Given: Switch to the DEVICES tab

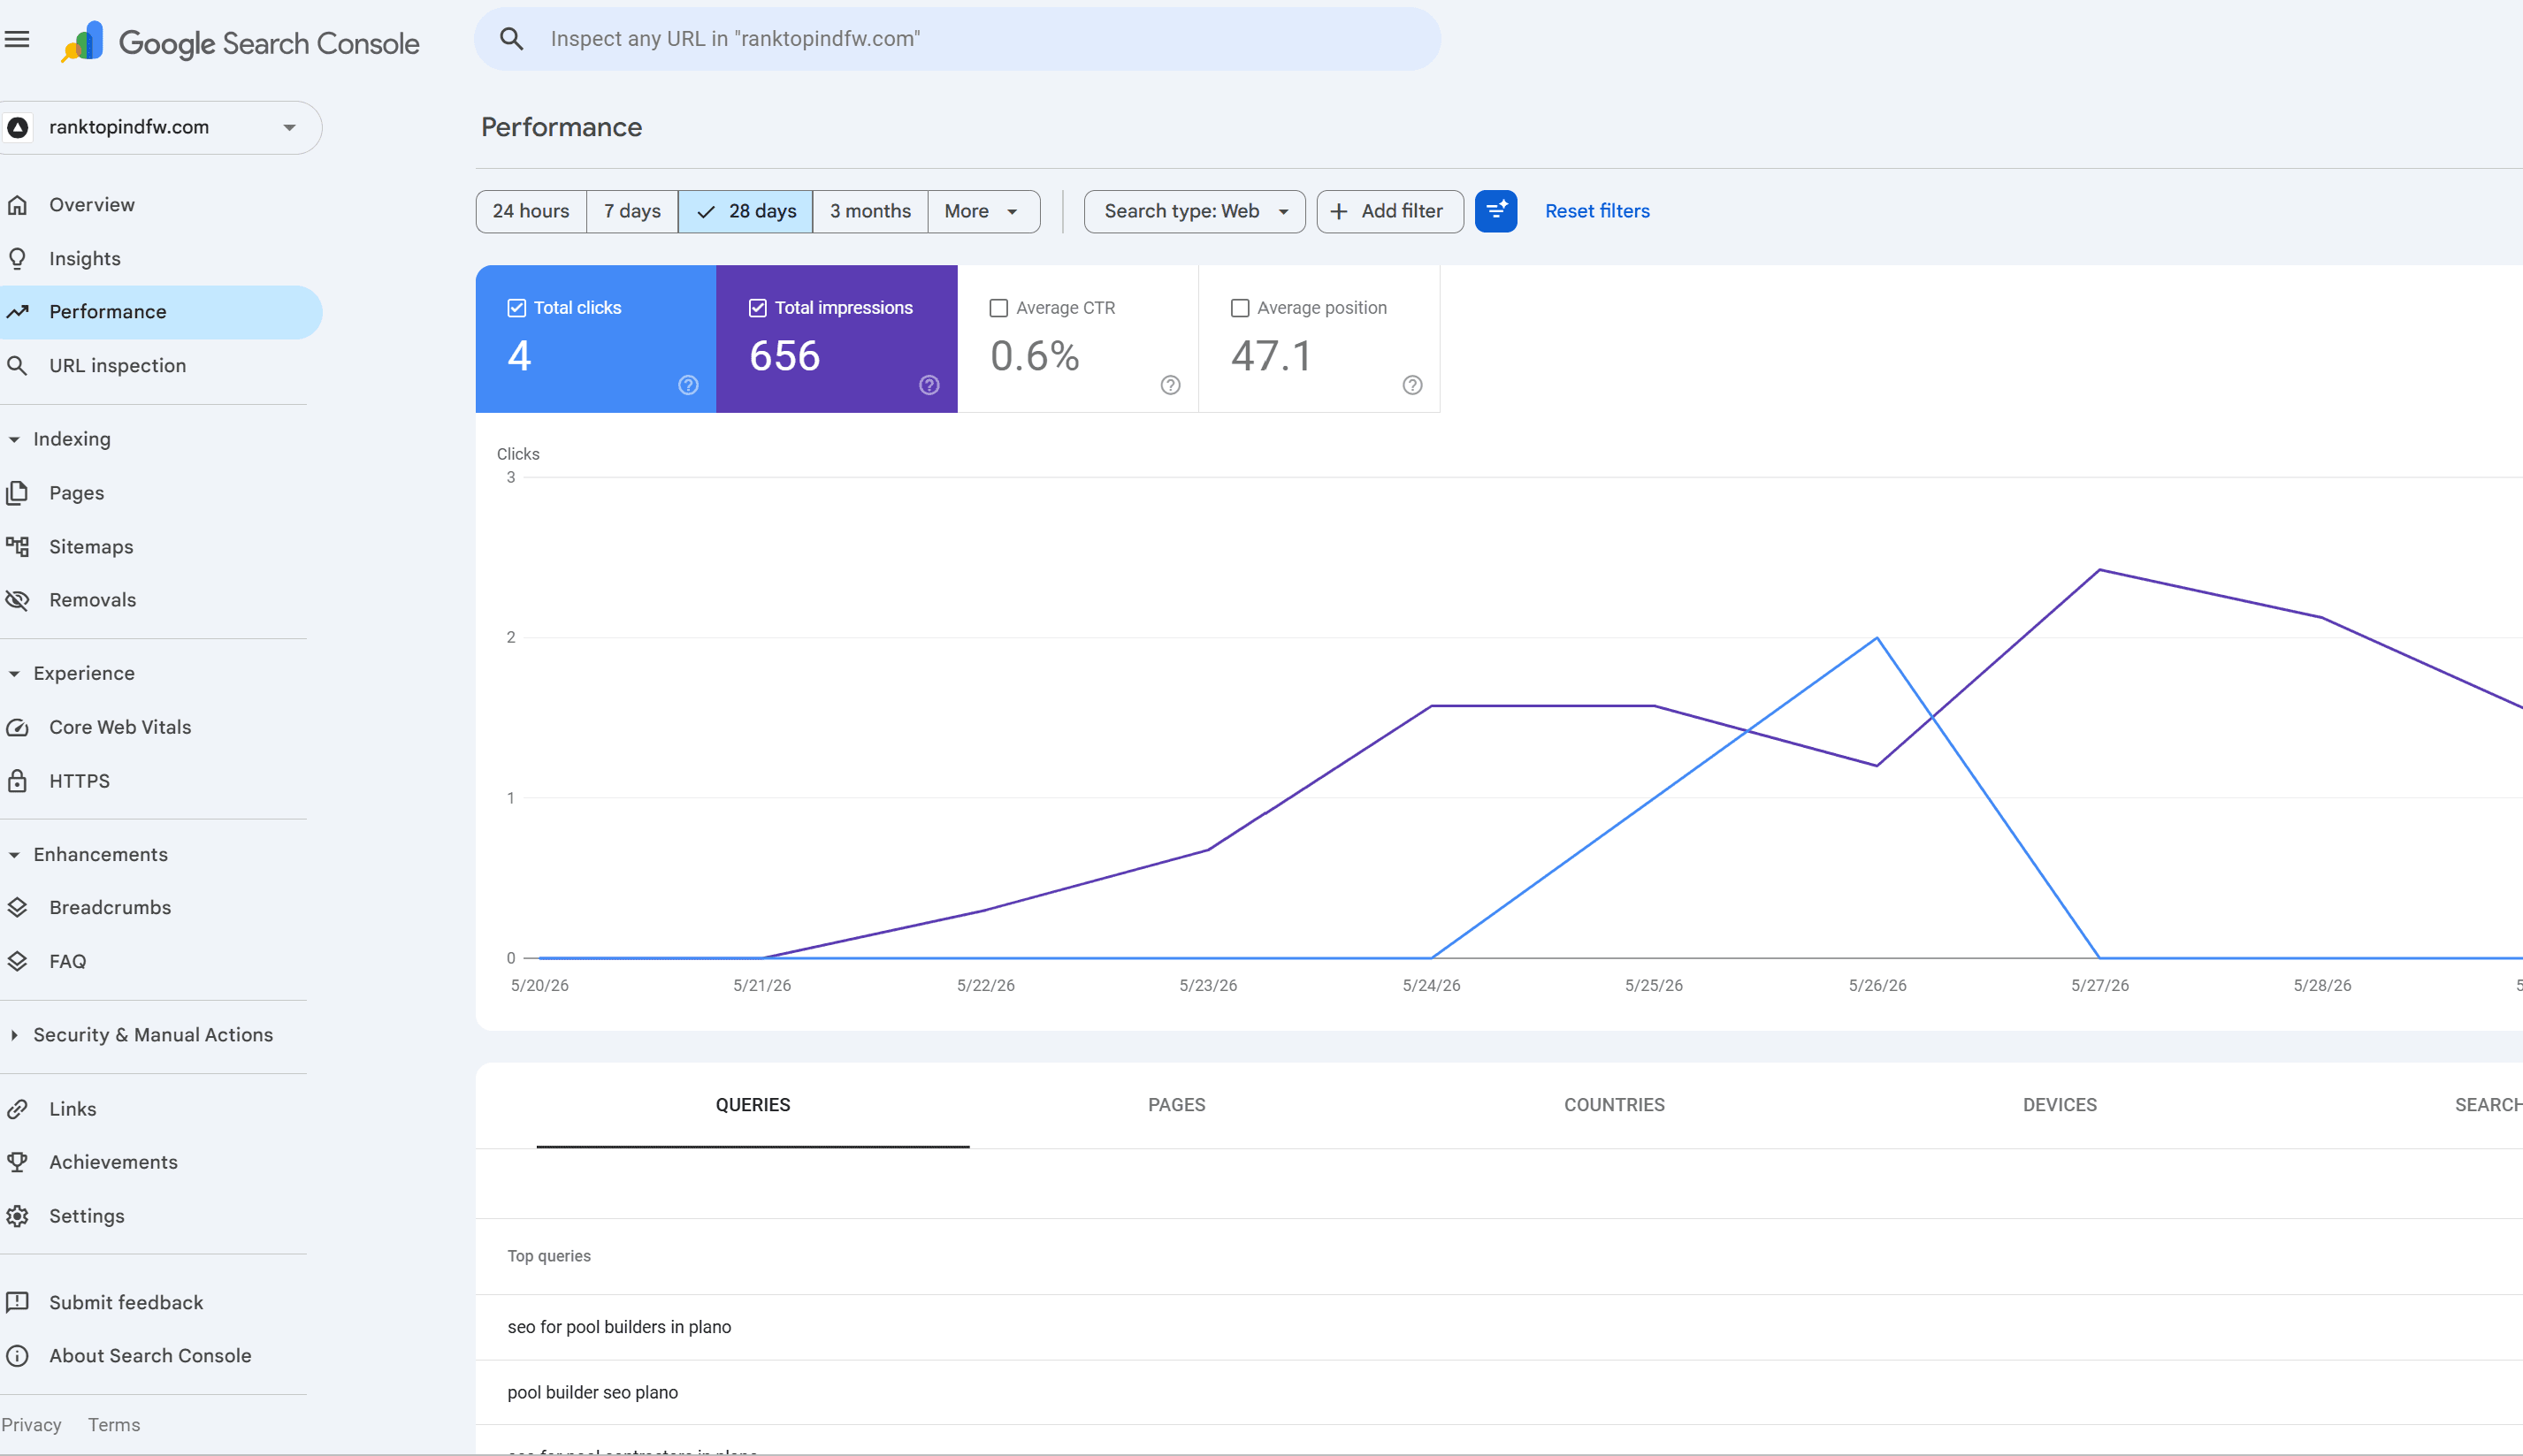Looking at the screenshot, I should tap(2060, 1105).
